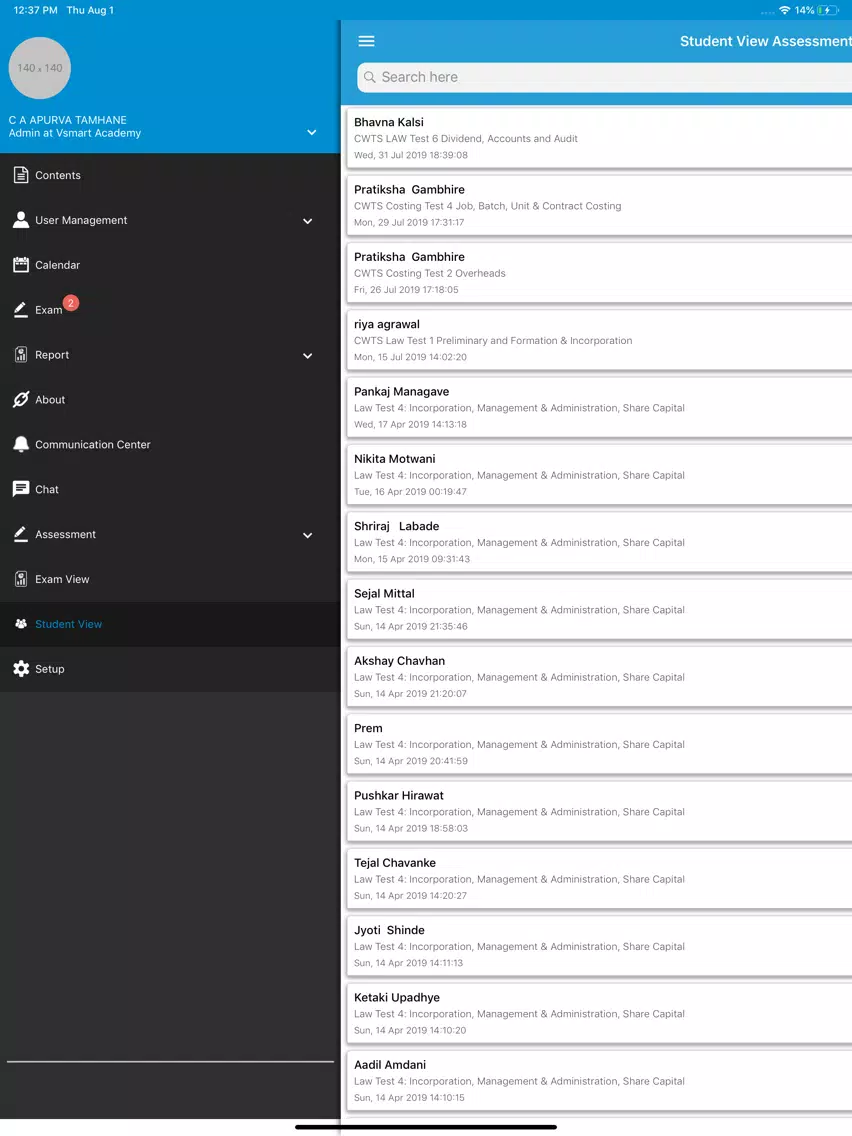
Task: Click the Chat bubble icon
Action: tap(21, 489)
